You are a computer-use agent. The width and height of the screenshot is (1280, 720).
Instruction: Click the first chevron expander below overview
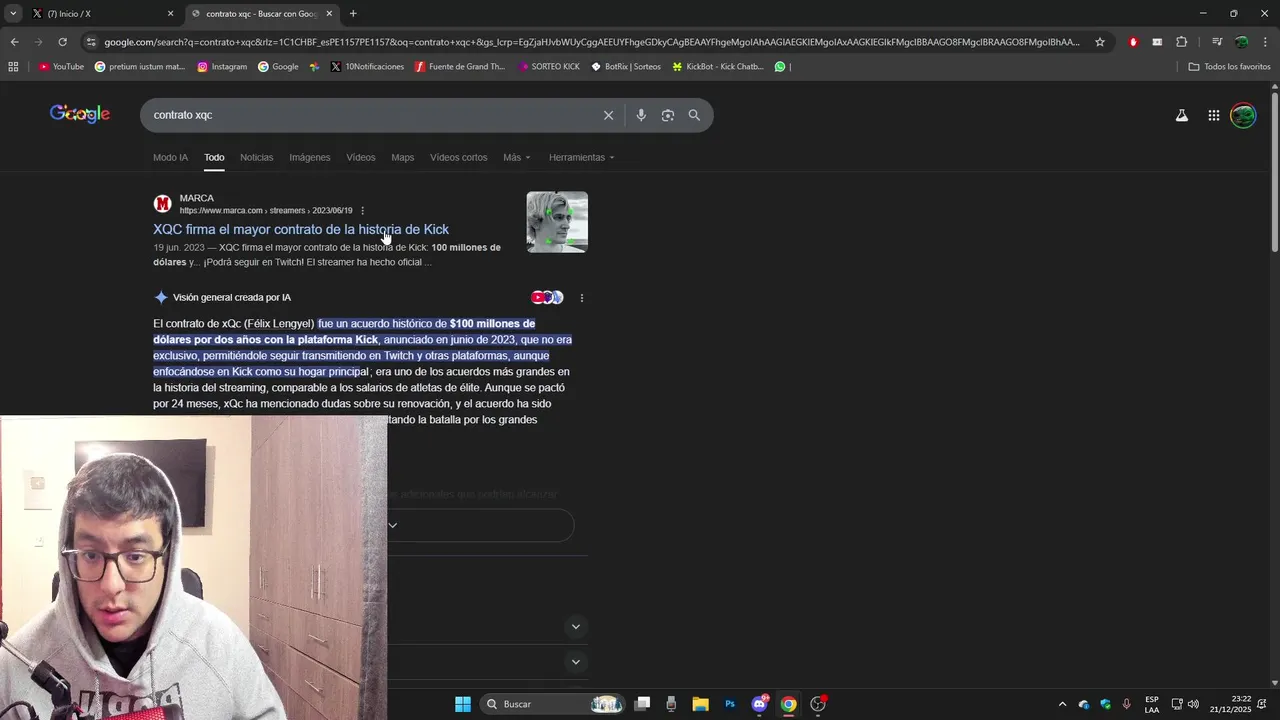[x=575, y=627]
